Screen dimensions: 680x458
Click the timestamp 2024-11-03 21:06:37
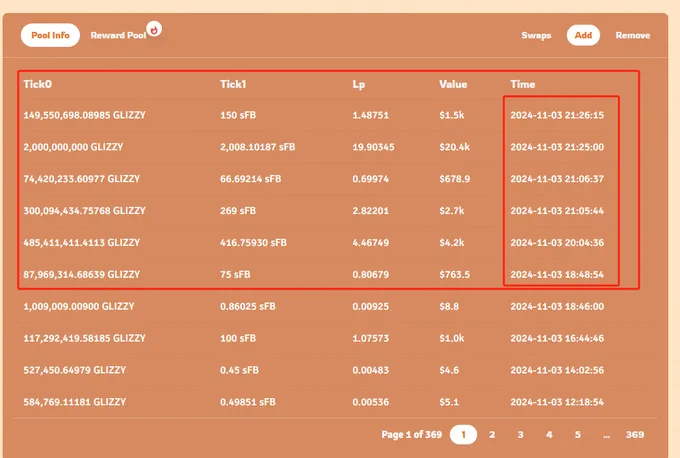pos(557,179)
